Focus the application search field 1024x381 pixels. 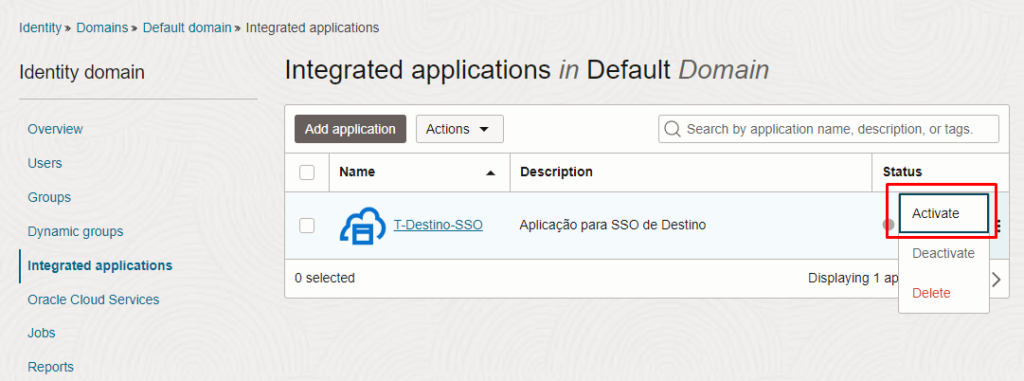[x=829, y=129]
